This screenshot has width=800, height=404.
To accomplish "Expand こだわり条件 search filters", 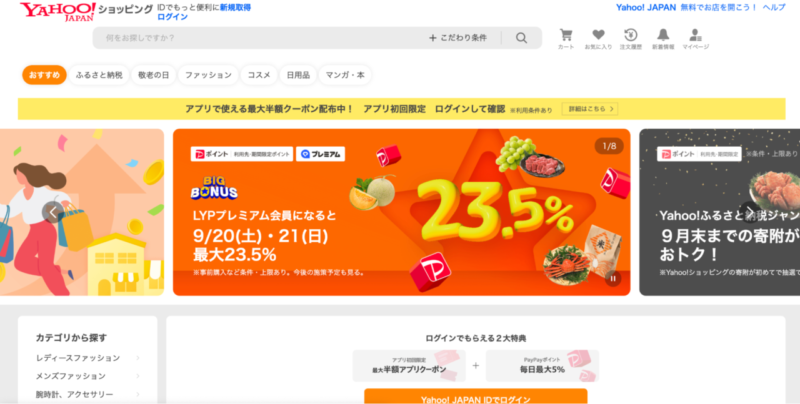I will [458, 38].
